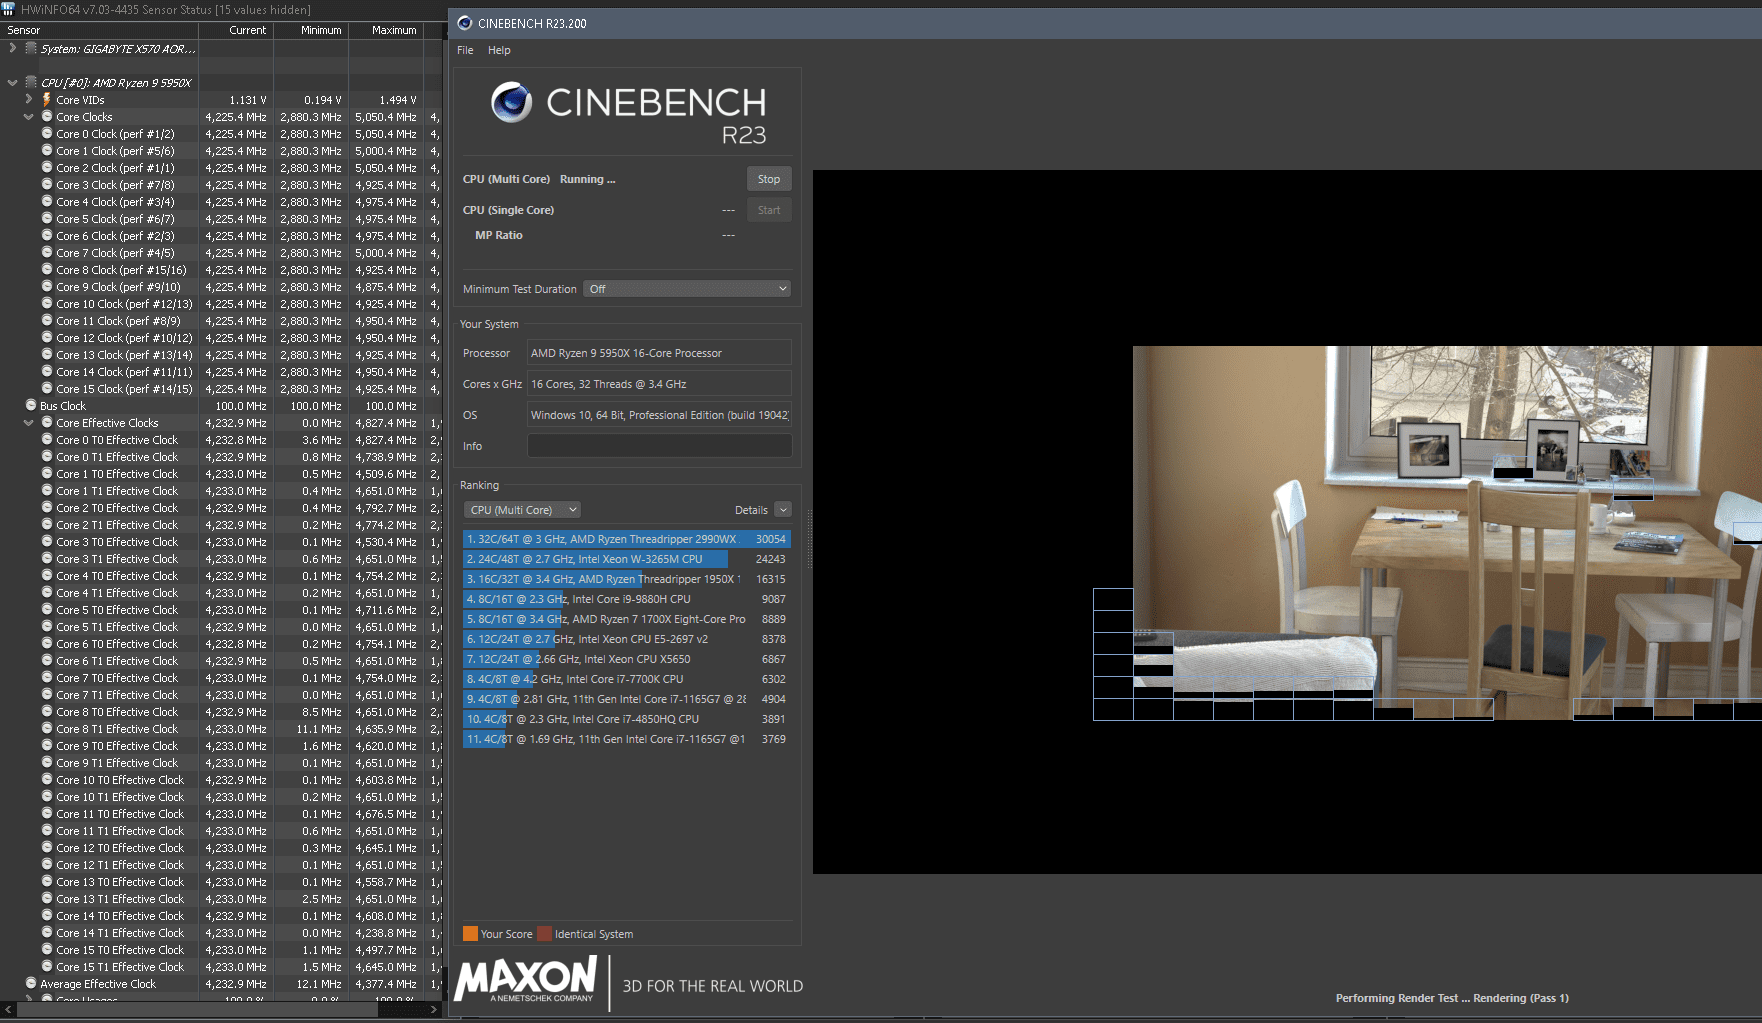Open the File menu in Cinebench

pyautogui.click(x=465, y=50)
